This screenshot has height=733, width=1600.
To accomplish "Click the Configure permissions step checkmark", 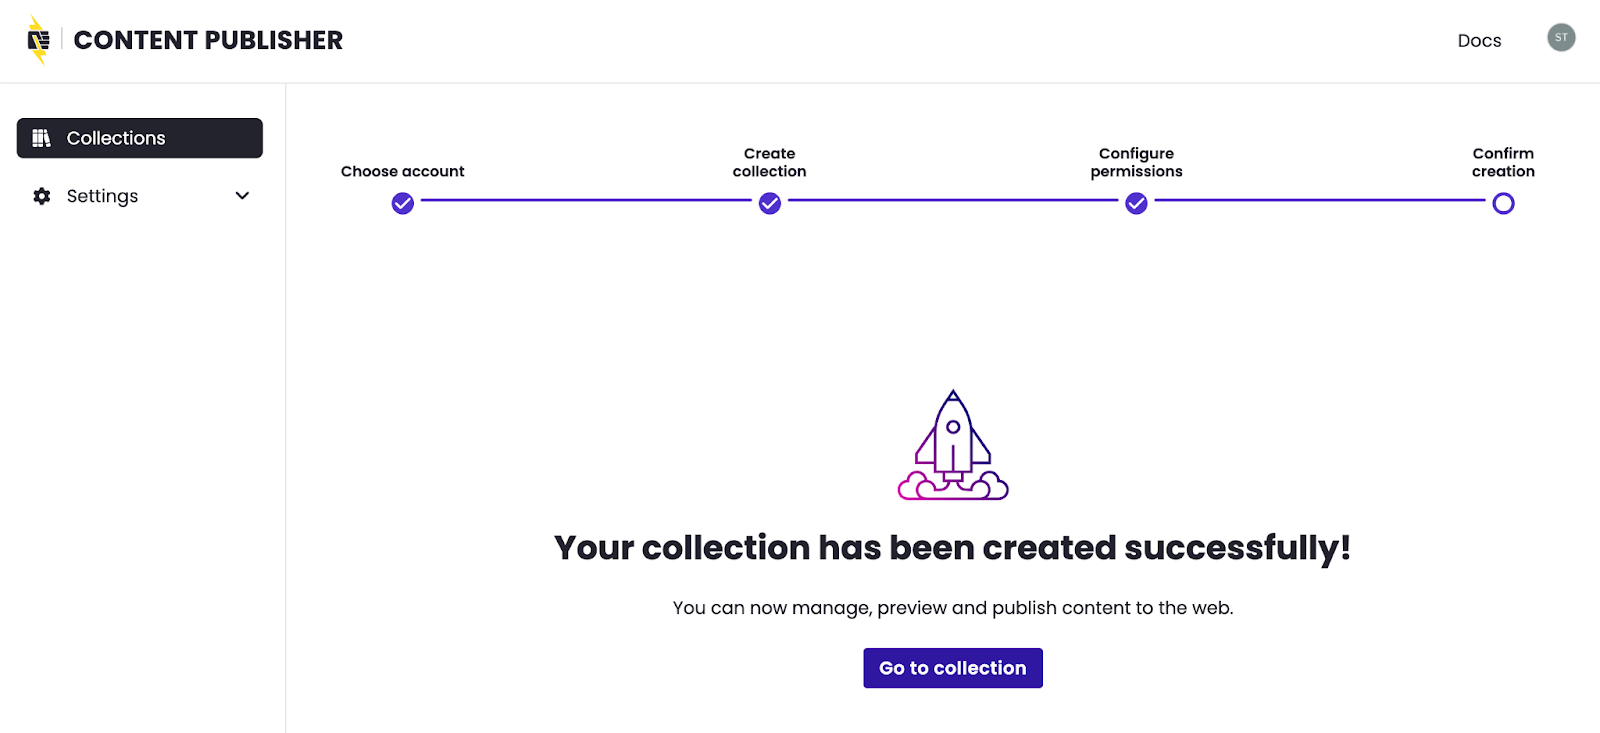I will tap(1136, 204).
